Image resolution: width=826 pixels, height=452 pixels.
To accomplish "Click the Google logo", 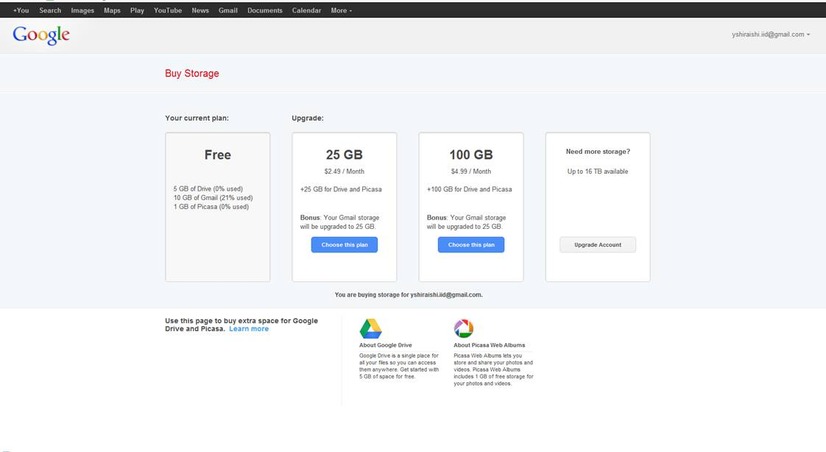I will [41, 35].
